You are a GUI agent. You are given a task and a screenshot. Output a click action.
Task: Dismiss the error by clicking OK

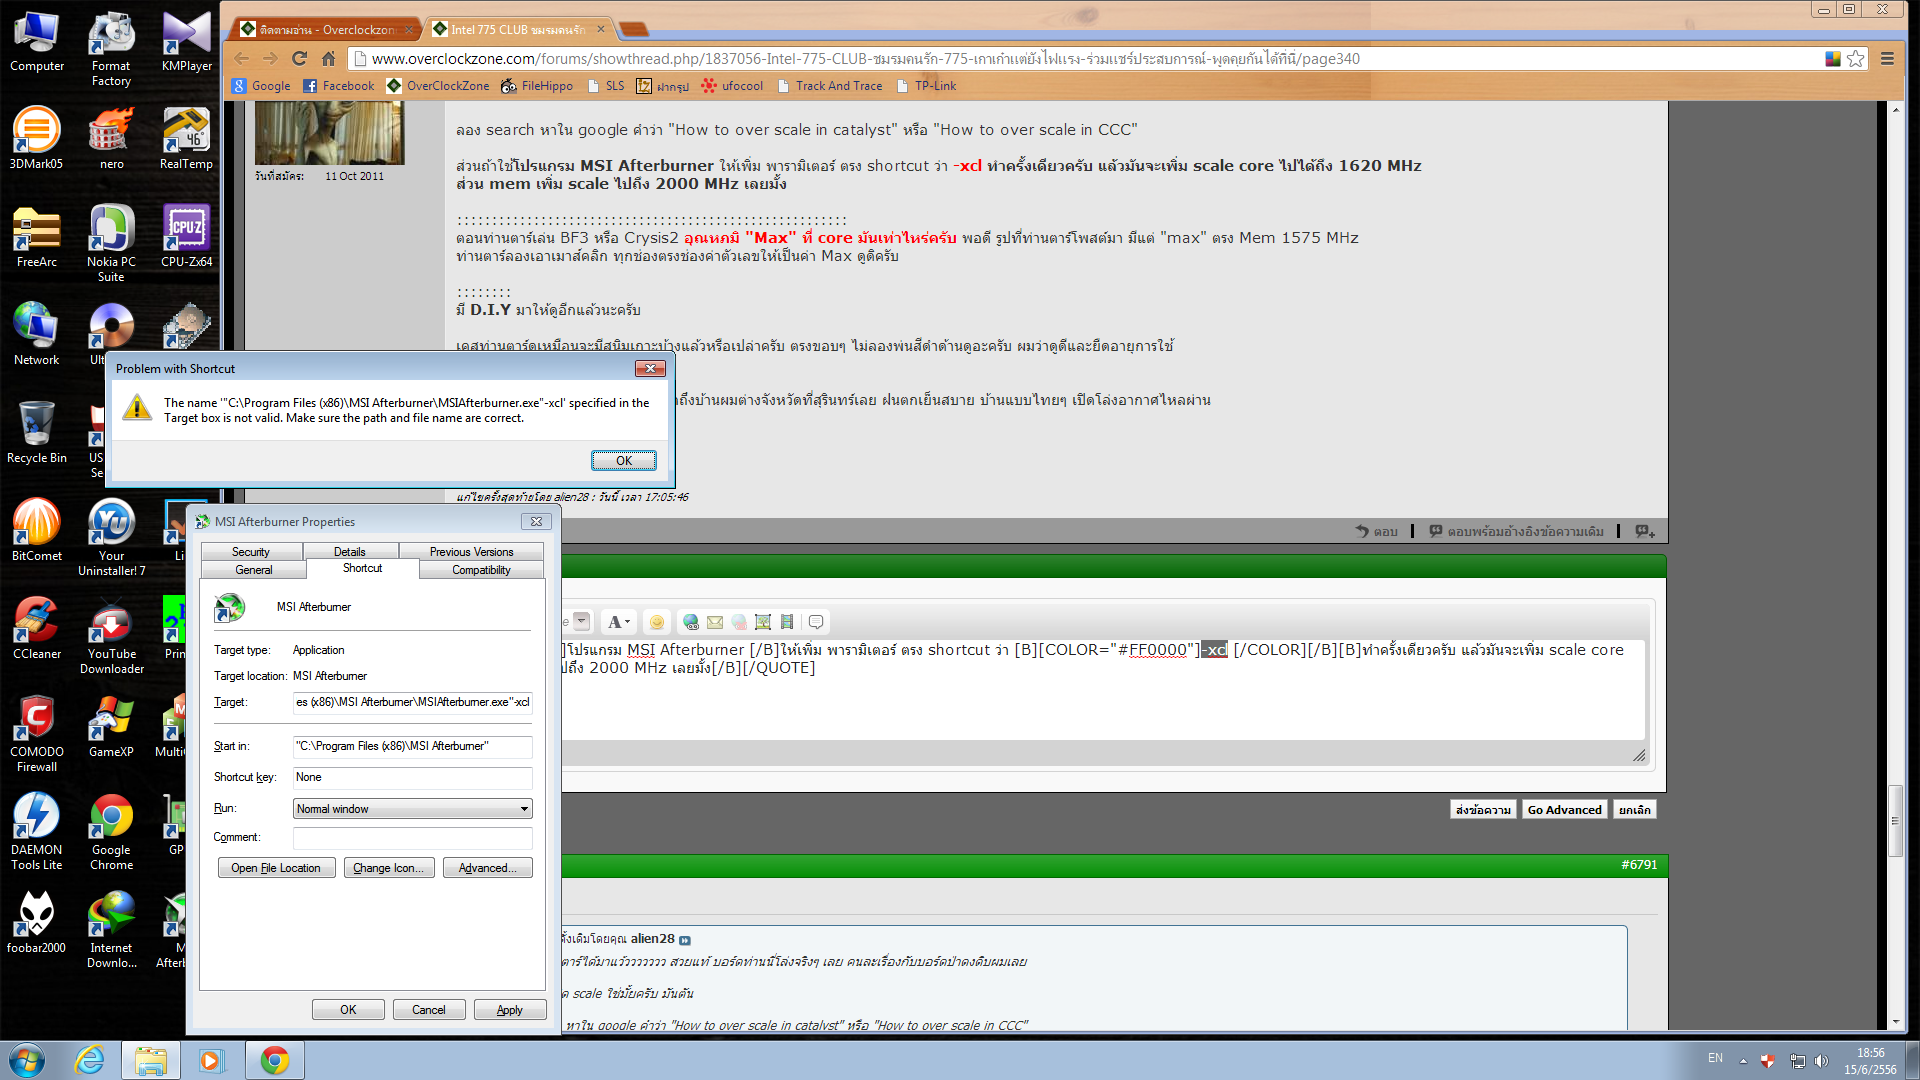click(623, 460)
